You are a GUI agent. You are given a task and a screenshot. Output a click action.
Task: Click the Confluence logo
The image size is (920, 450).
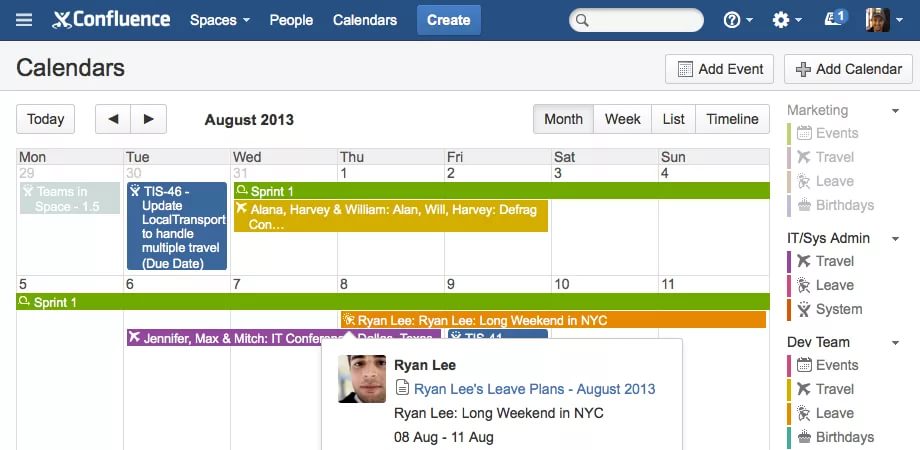coord(111,20)
